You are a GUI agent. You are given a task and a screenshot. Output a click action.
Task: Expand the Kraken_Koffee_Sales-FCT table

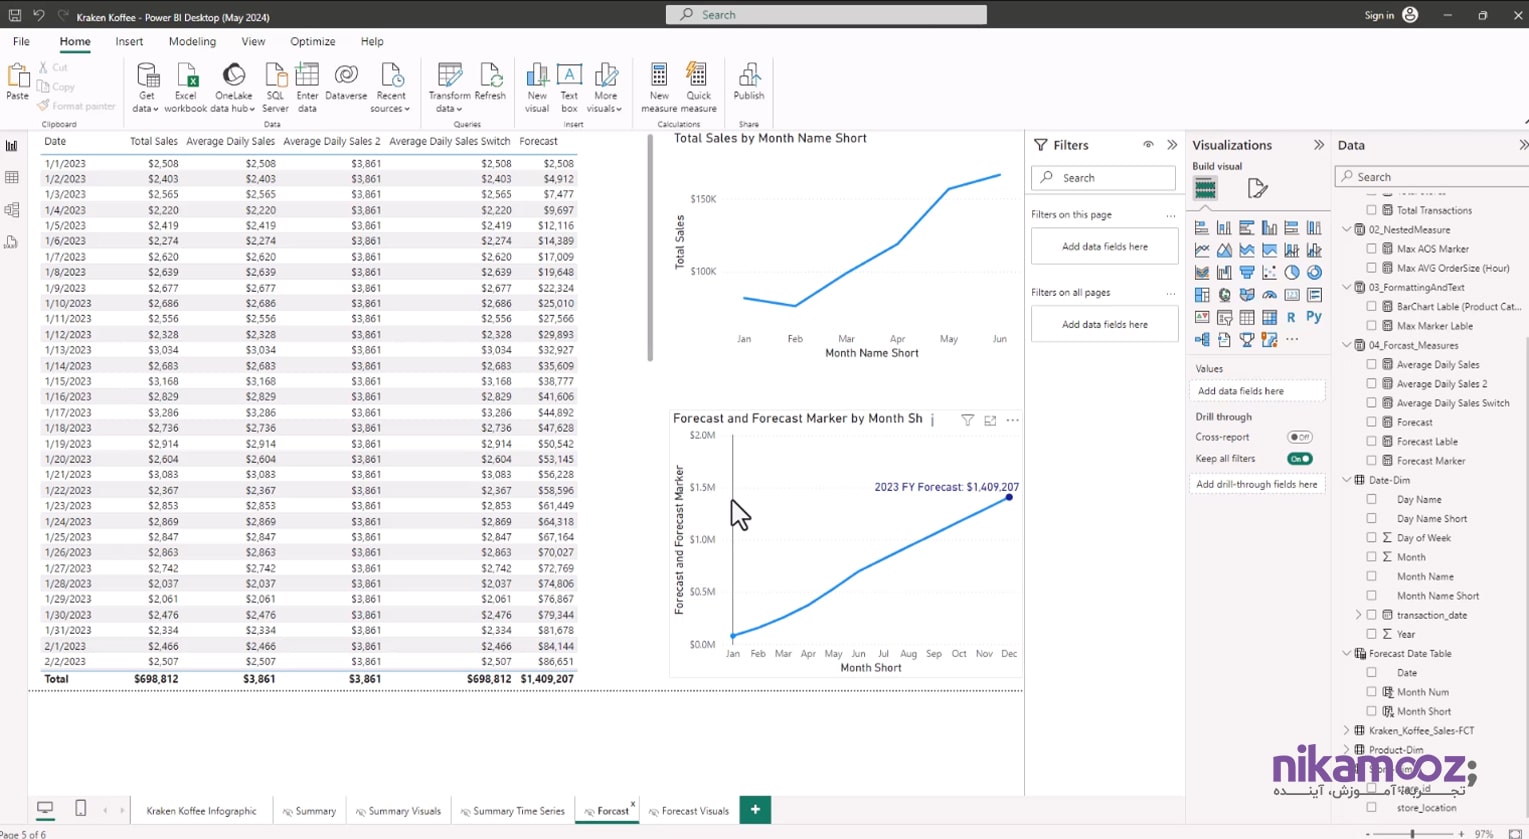pyautogui.click(x=1347, y=731)
